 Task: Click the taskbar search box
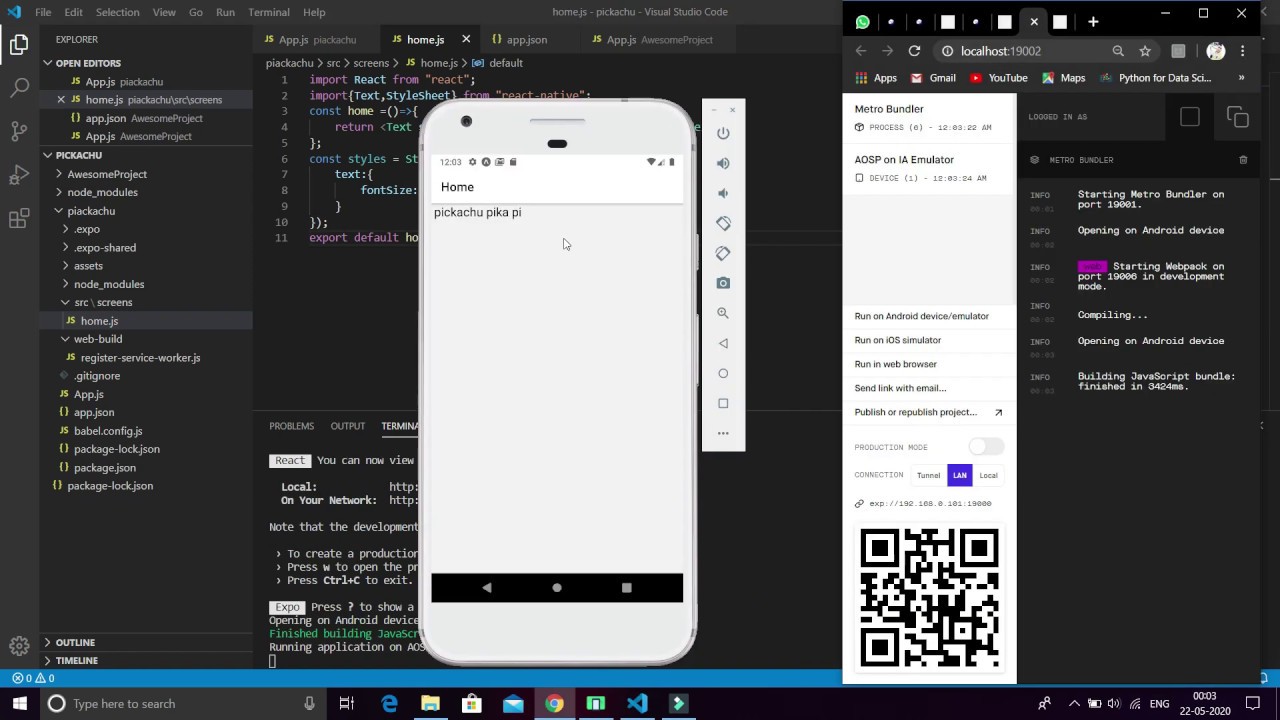pos(180,704)
